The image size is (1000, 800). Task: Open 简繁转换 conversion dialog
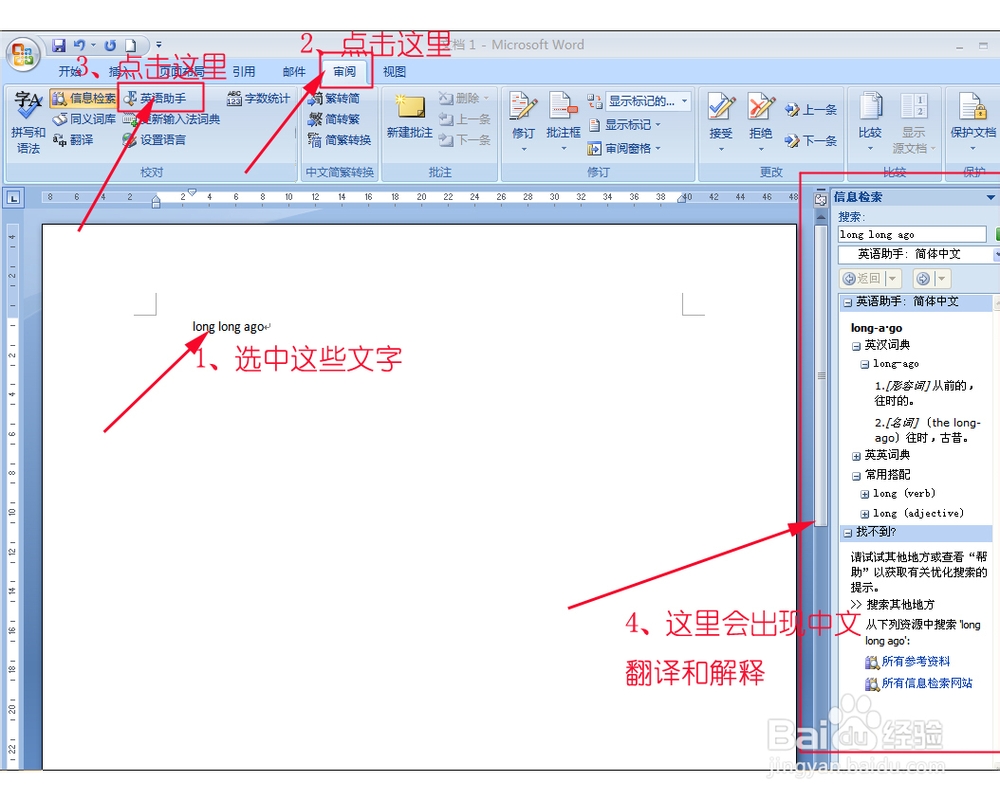coord(339,140)
